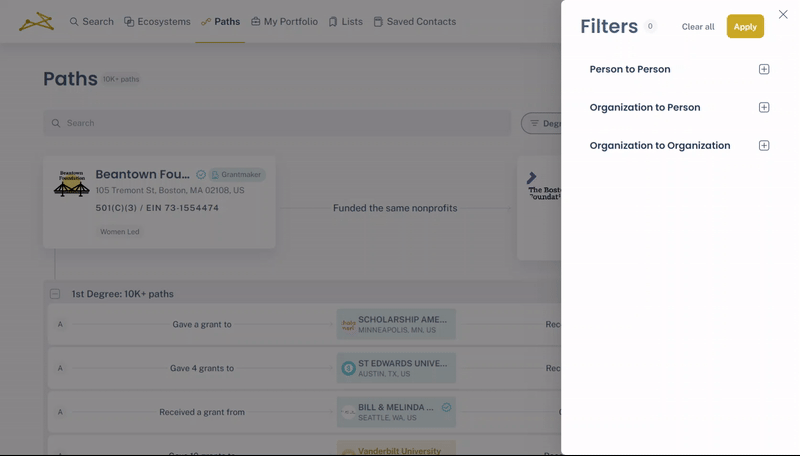
Task: Click the Organization to Organization label
Action: [x=660, y=146]
